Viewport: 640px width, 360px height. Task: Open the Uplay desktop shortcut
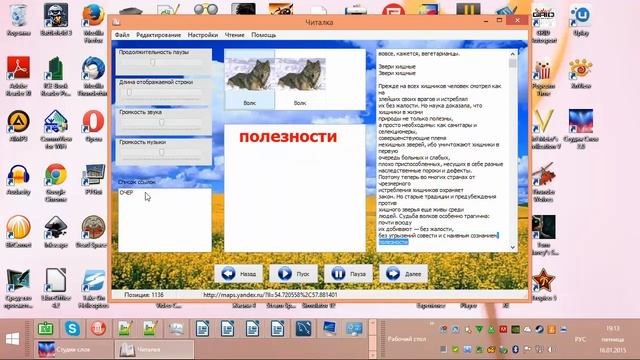point(580,20)
